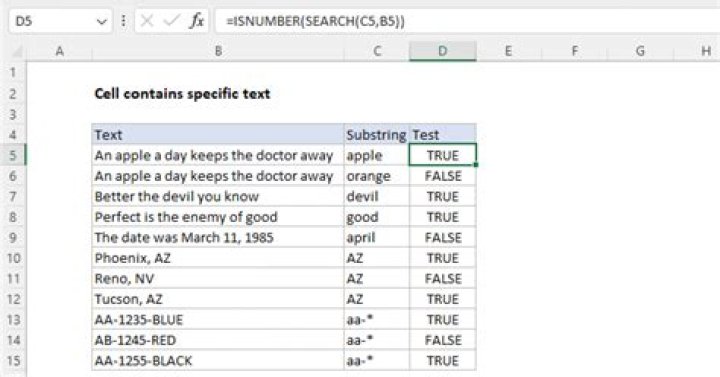This screenshot has width=720, height=377.
Task: Click the 'apple' substring cell
Action: [377, 155]
